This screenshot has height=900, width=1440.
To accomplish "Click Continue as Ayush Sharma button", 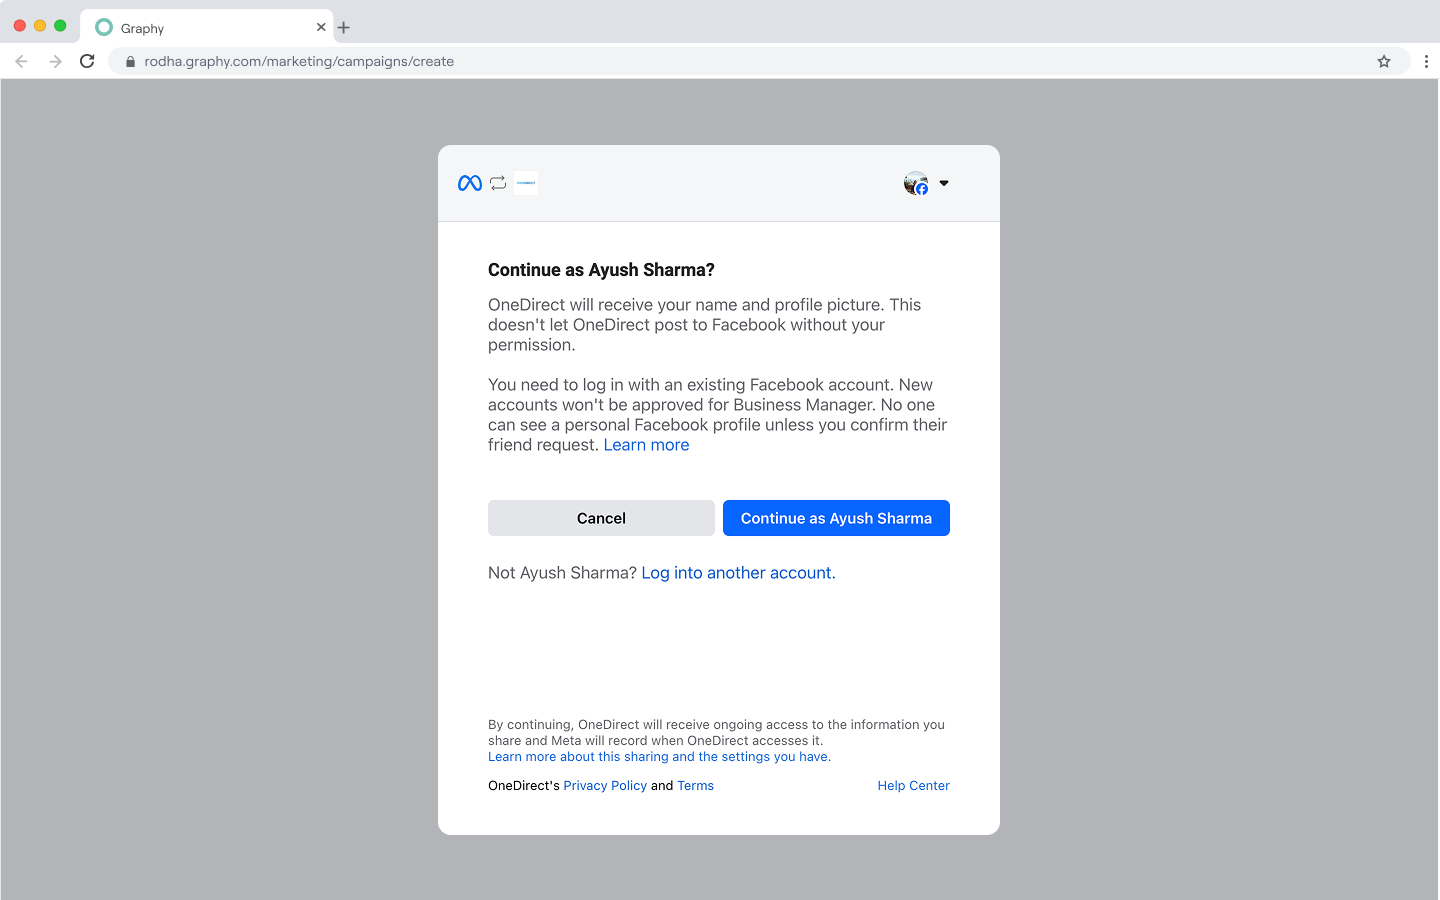I will point(836,518).
